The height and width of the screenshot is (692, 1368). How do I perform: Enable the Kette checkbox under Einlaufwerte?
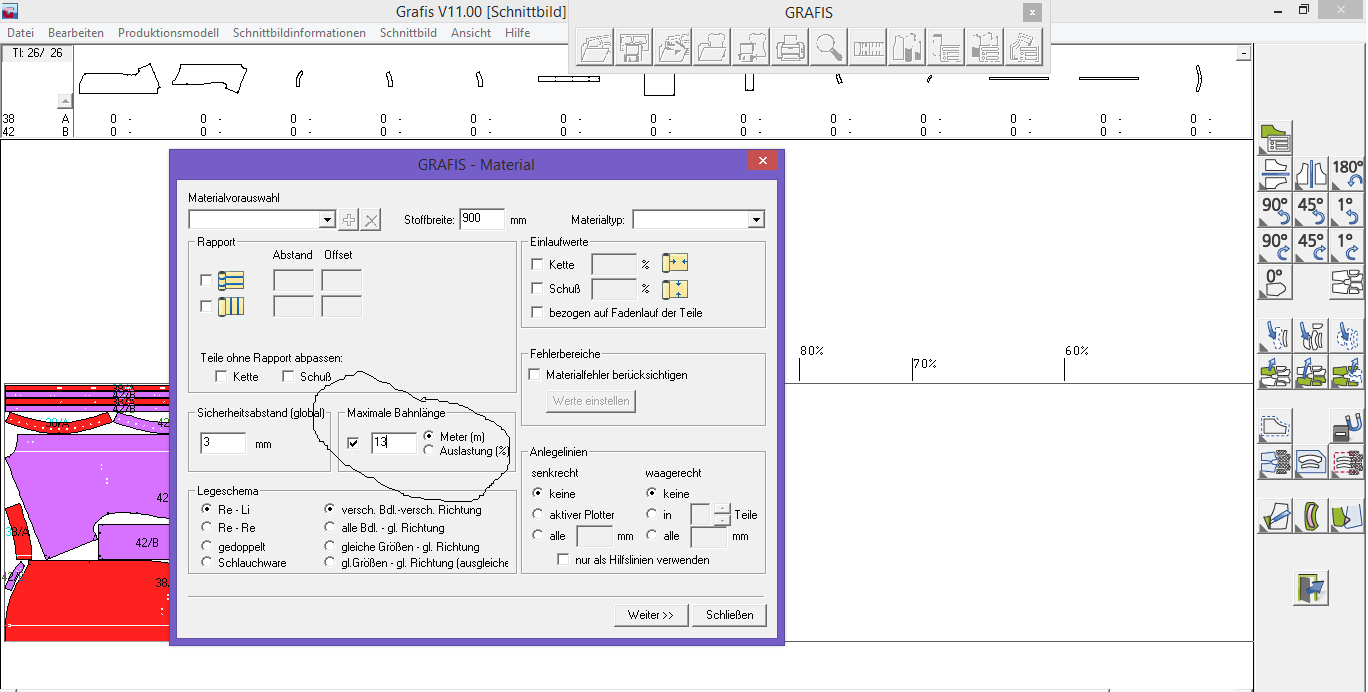pyautogui.click(x=537, y=265)
